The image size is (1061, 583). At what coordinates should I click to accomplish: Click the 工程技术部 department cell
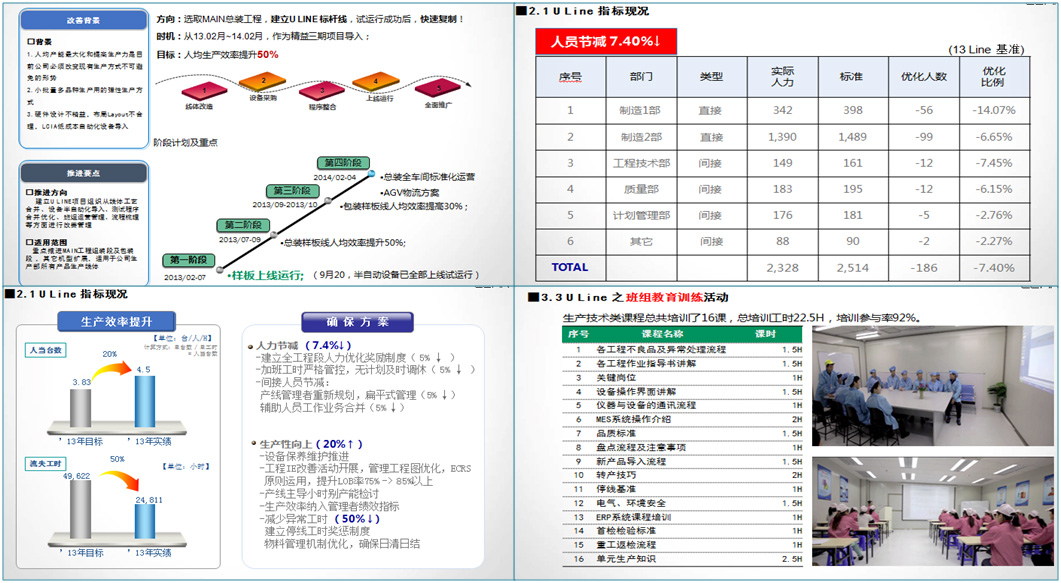click(x=641, y=164)
